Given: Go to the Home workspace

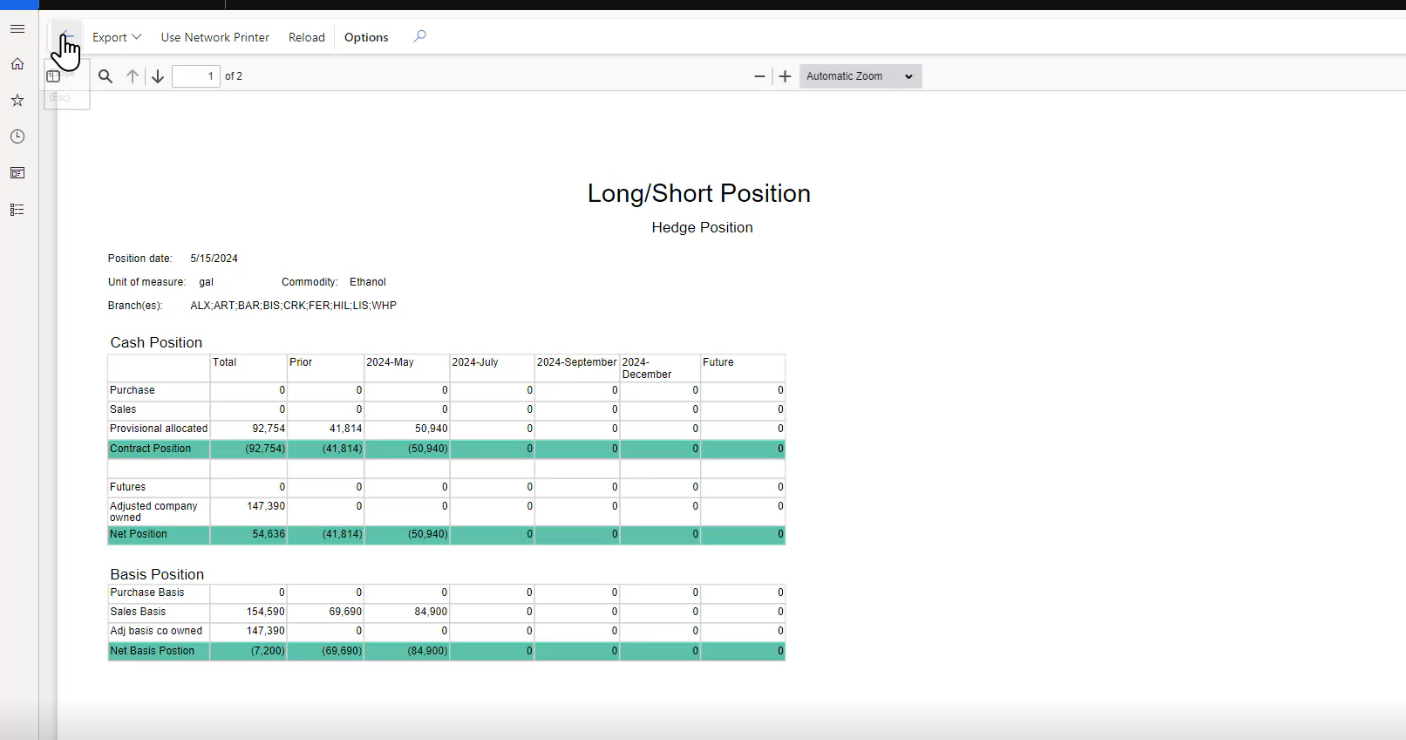Looking at the screenshot, I should point(17,63).
